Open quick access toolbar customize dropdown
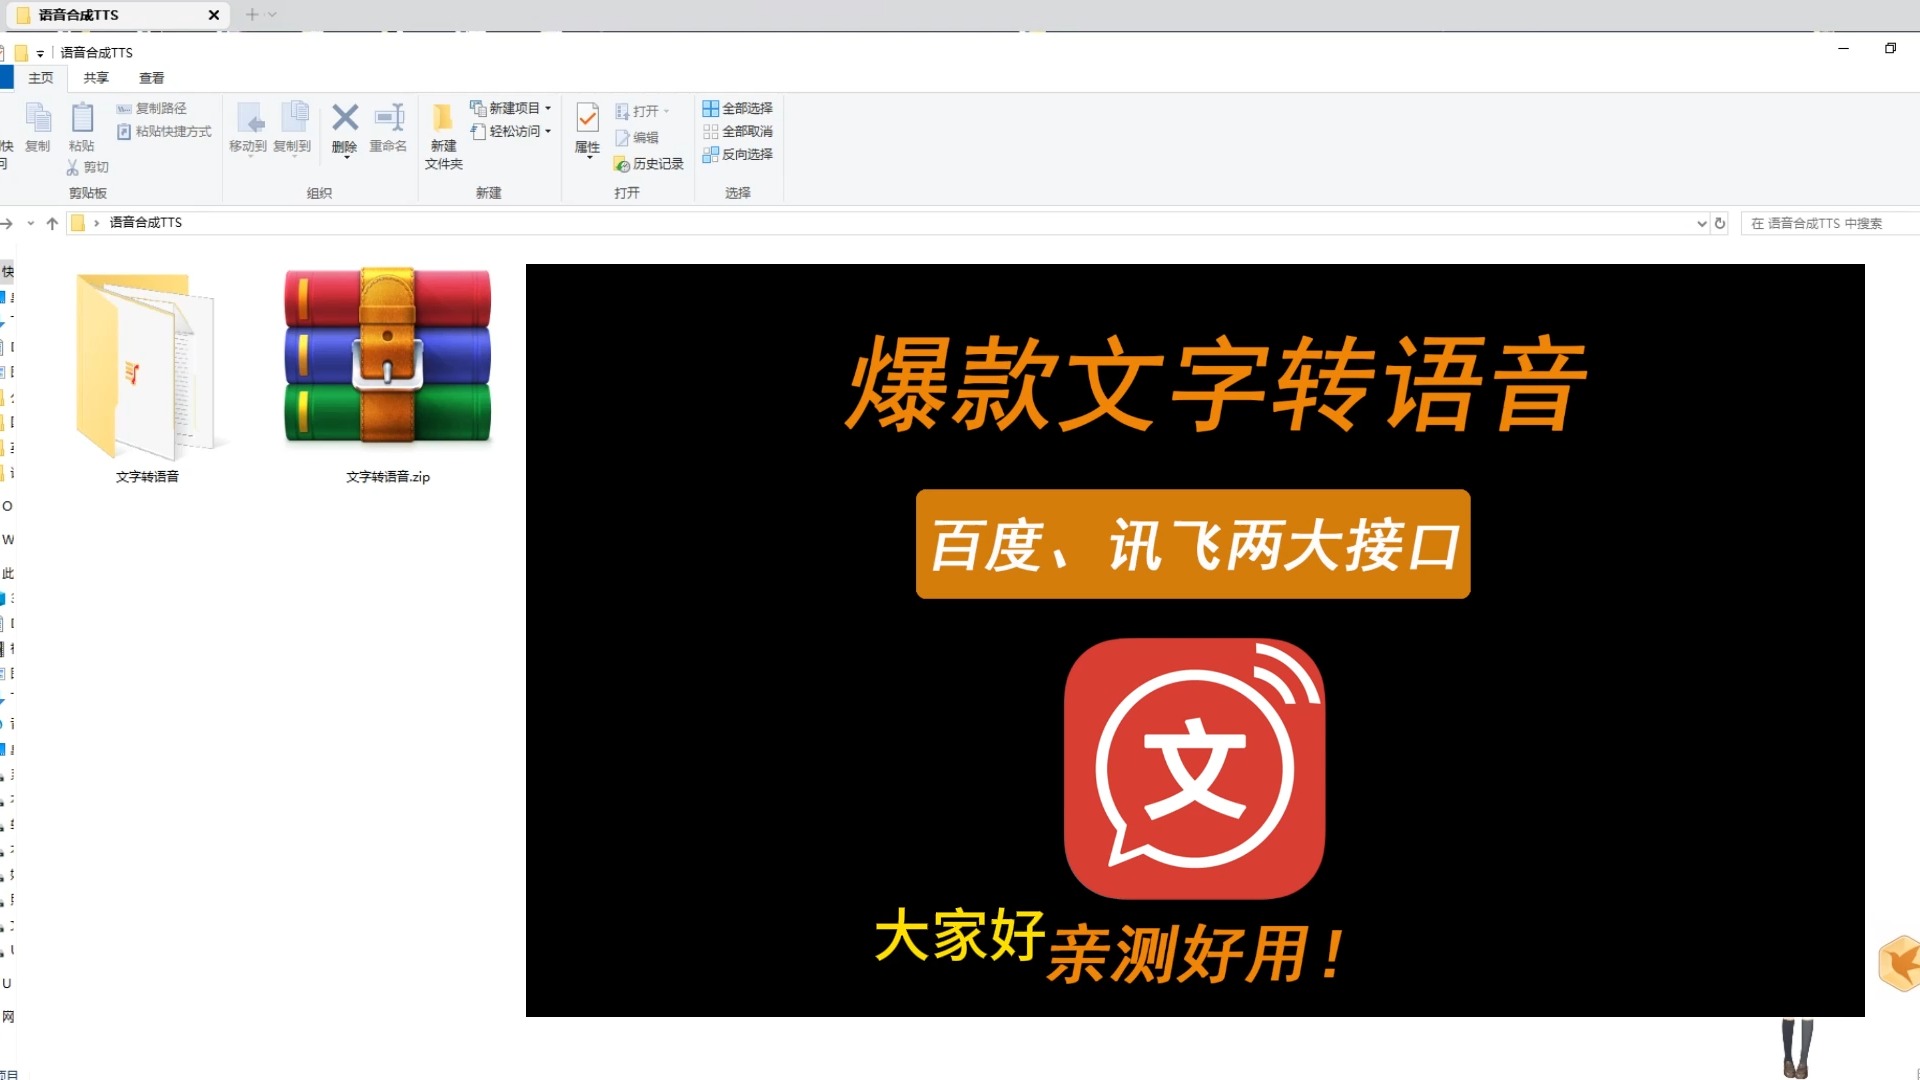 point(40,53)
